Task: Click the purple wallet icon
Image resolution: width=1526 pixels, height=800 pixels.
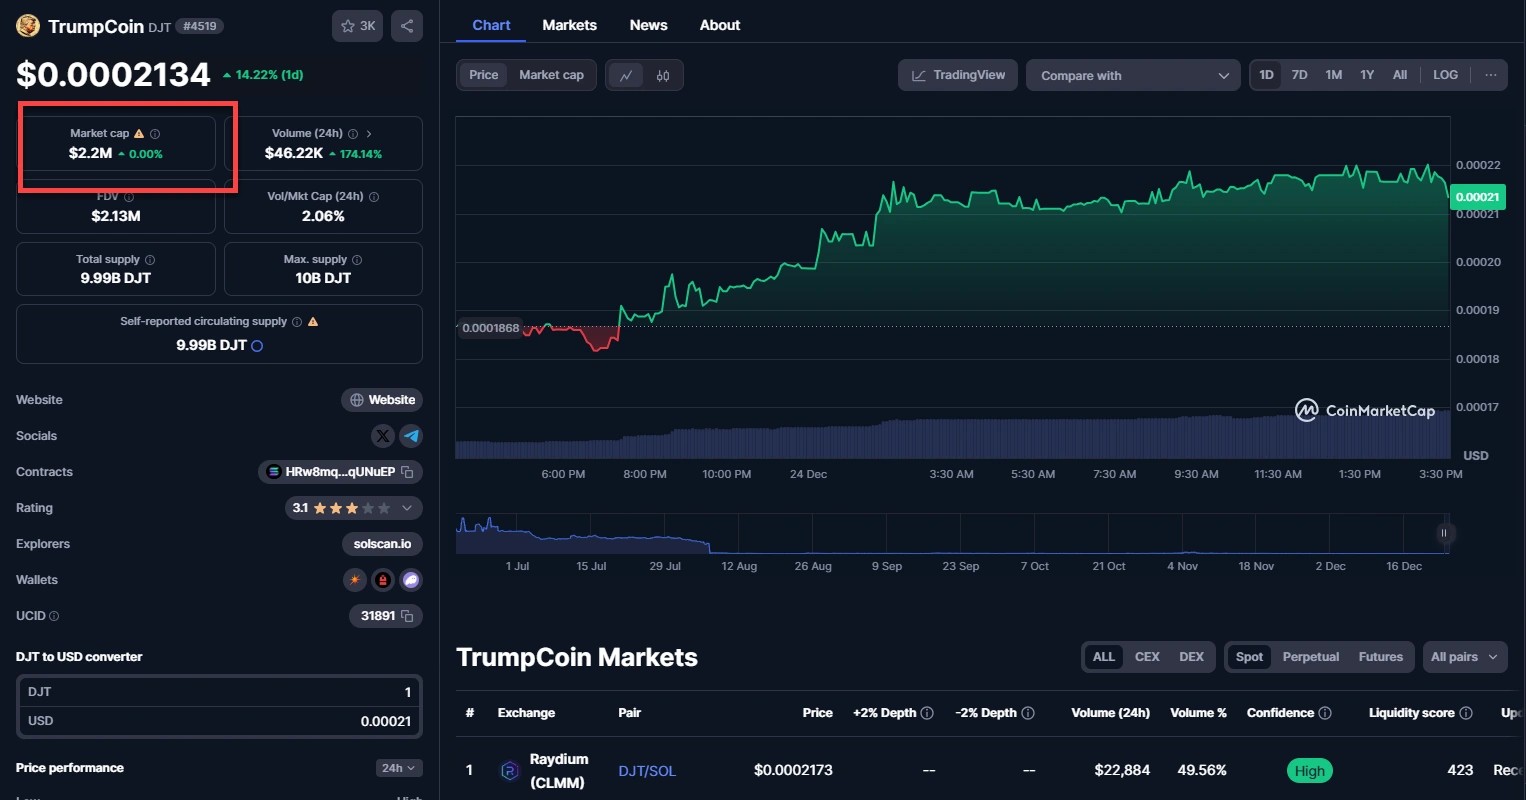Action: pyautogui.click(x=411, y=580)
